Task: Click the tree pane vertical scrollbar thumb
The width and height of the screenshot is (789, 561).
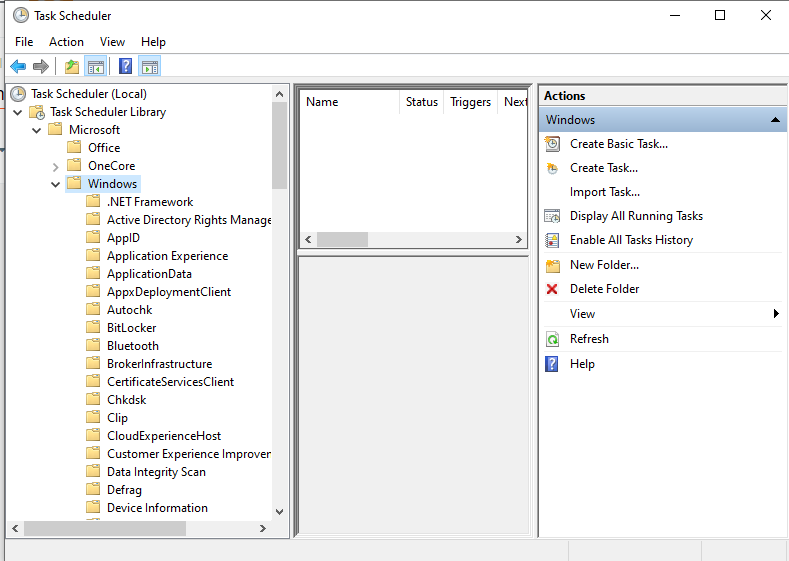Action: pos(280,145)
